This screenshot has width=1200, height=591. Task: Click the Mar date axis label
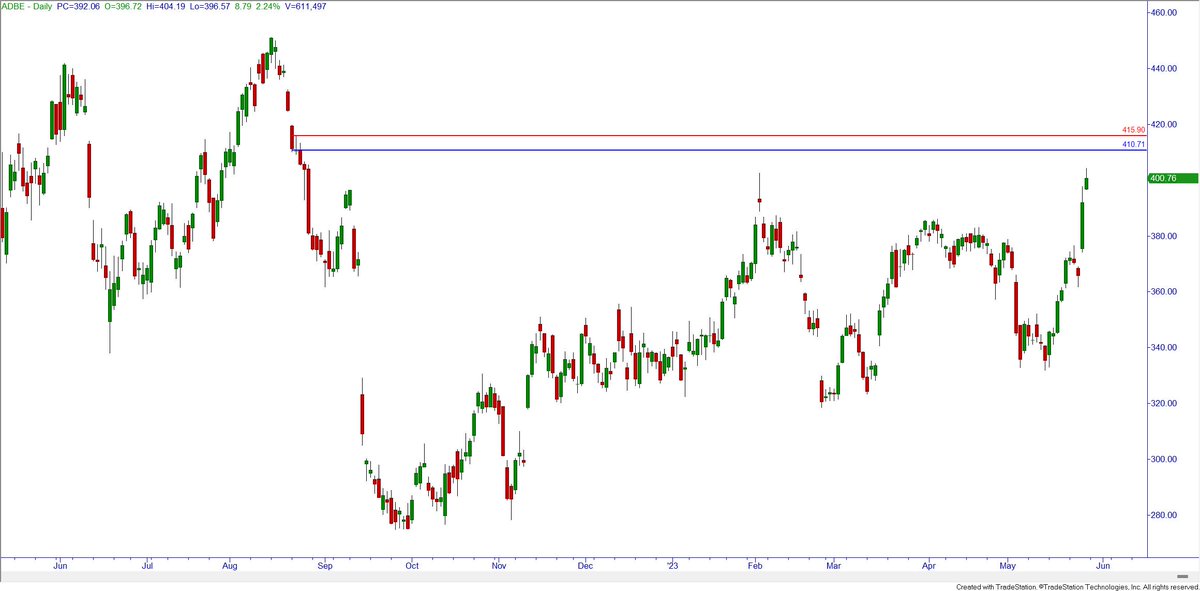833,564
